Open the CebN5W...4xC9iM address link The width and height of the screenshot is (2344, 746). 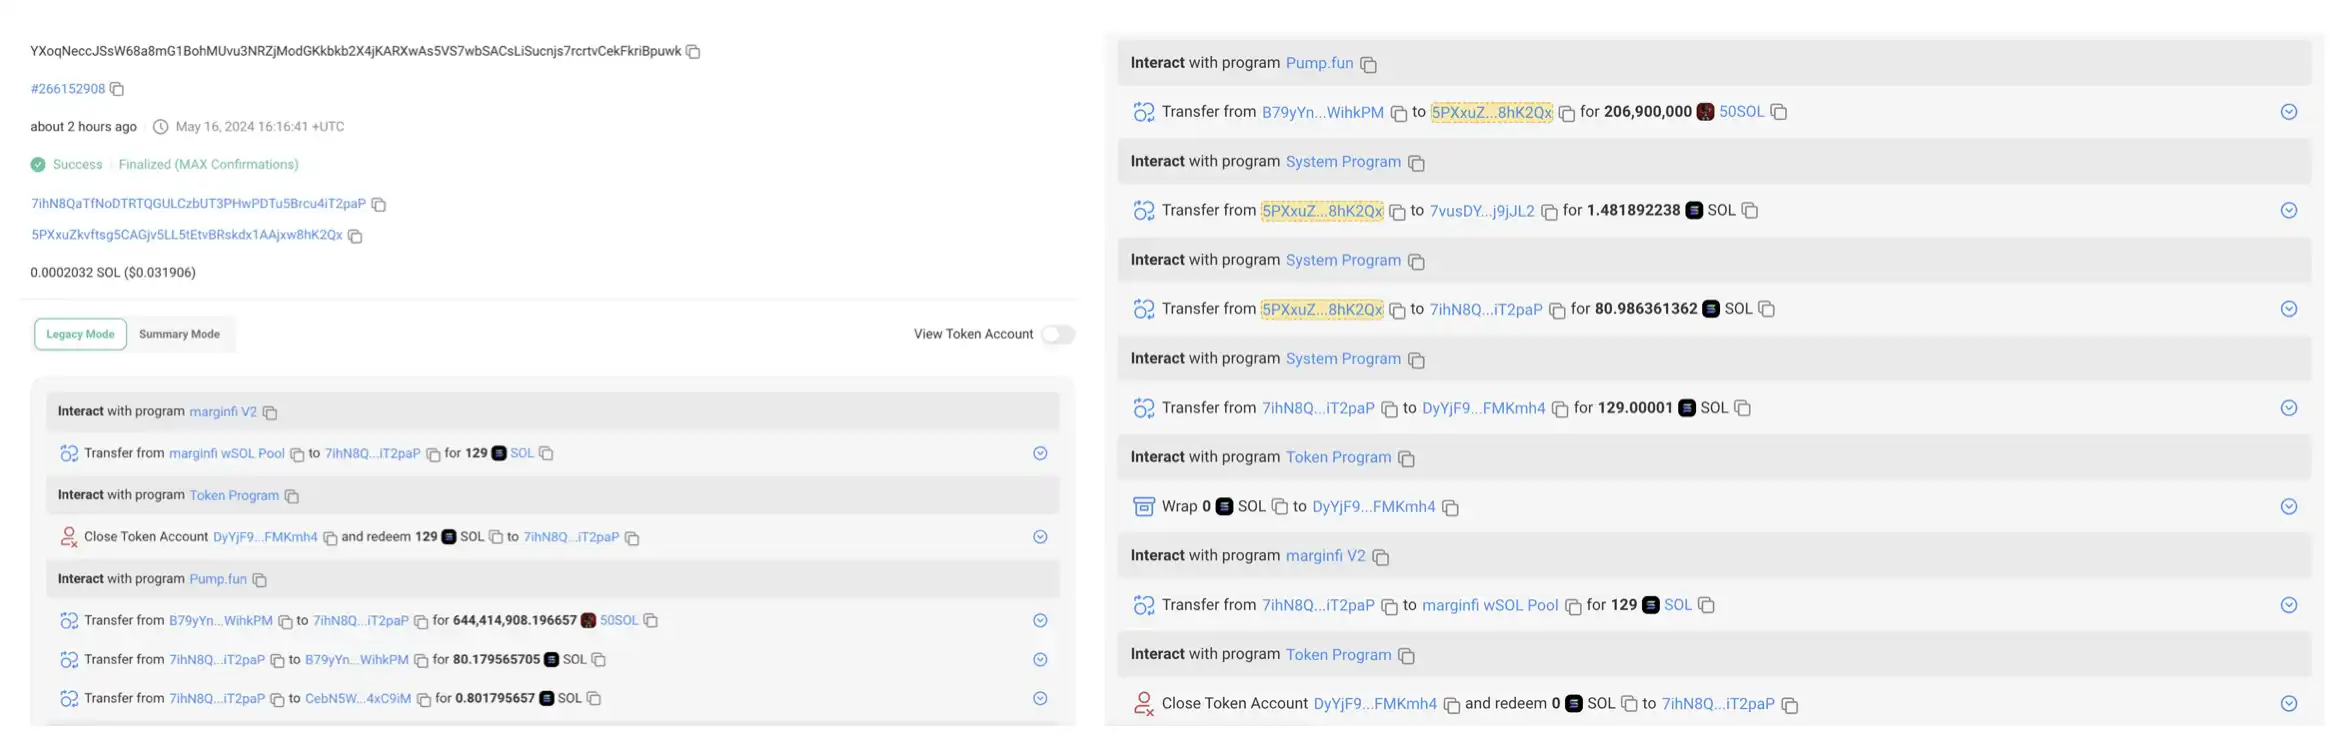357,699
